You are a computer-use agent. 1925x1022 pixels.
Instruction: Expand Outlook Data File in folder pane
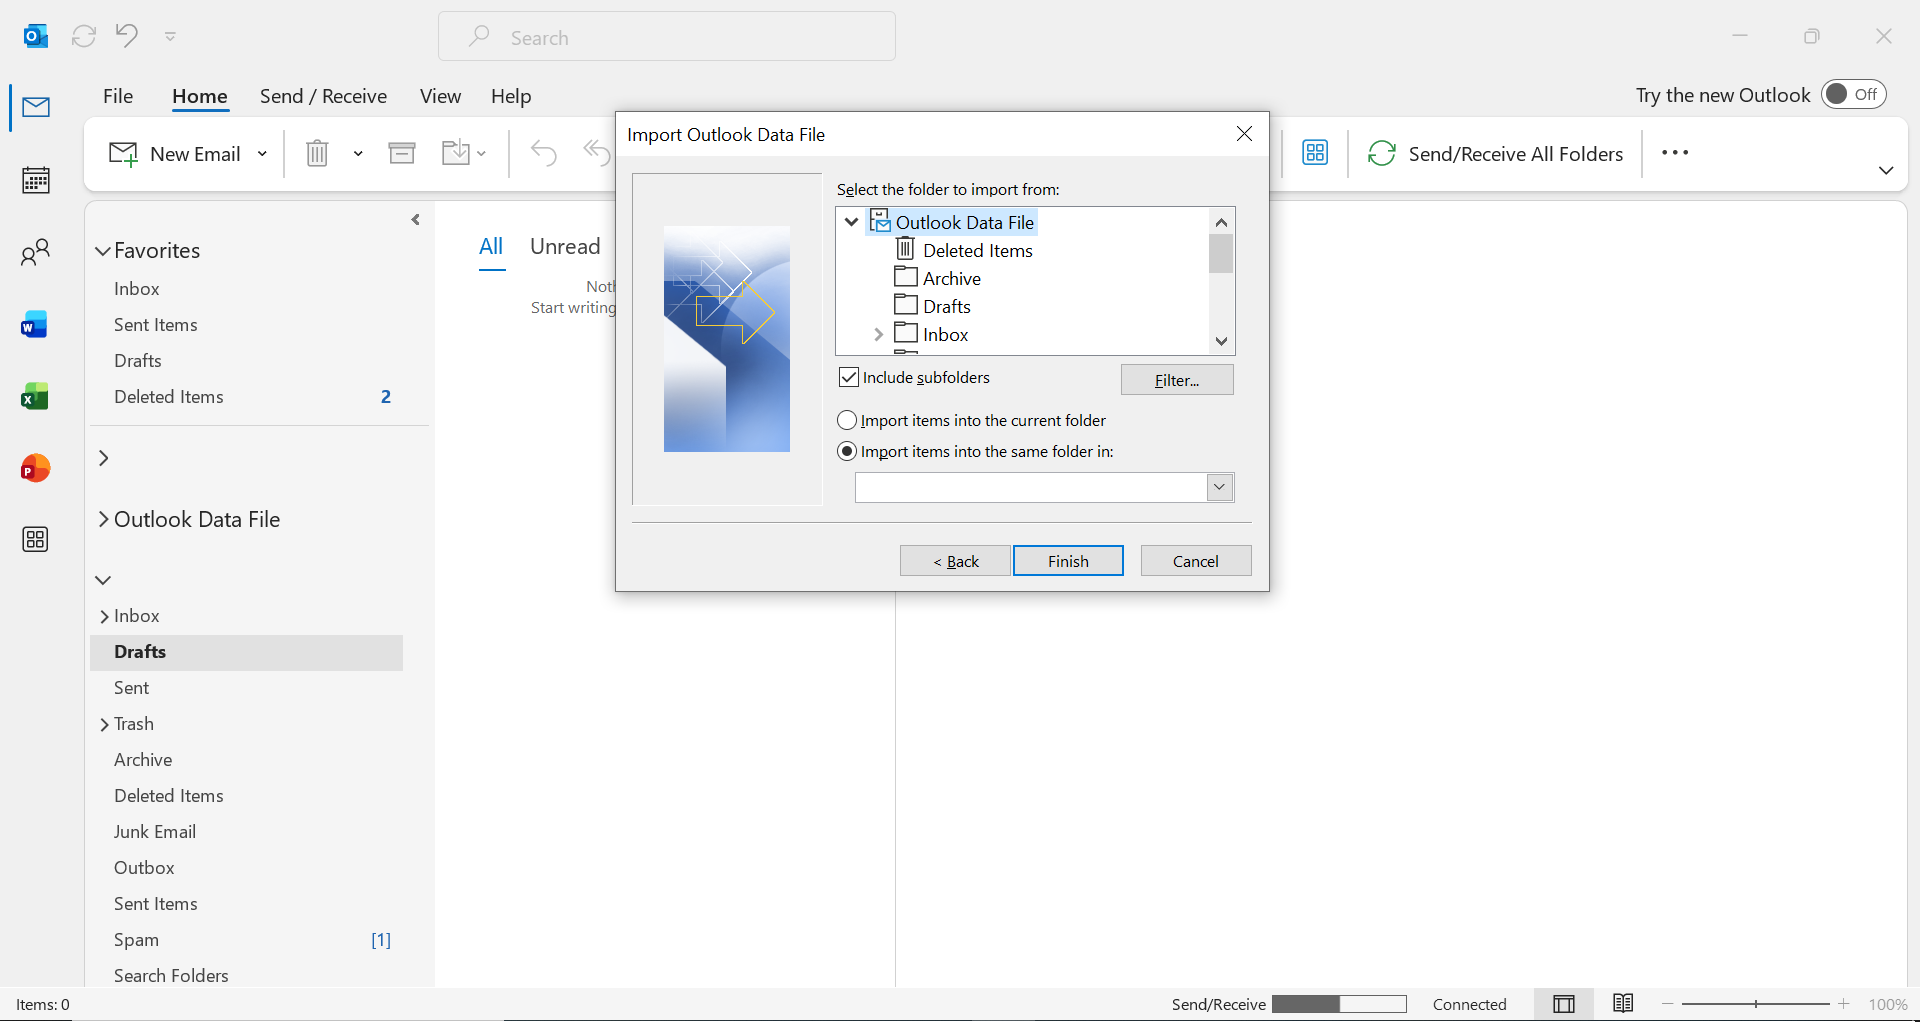click(103, 519)
